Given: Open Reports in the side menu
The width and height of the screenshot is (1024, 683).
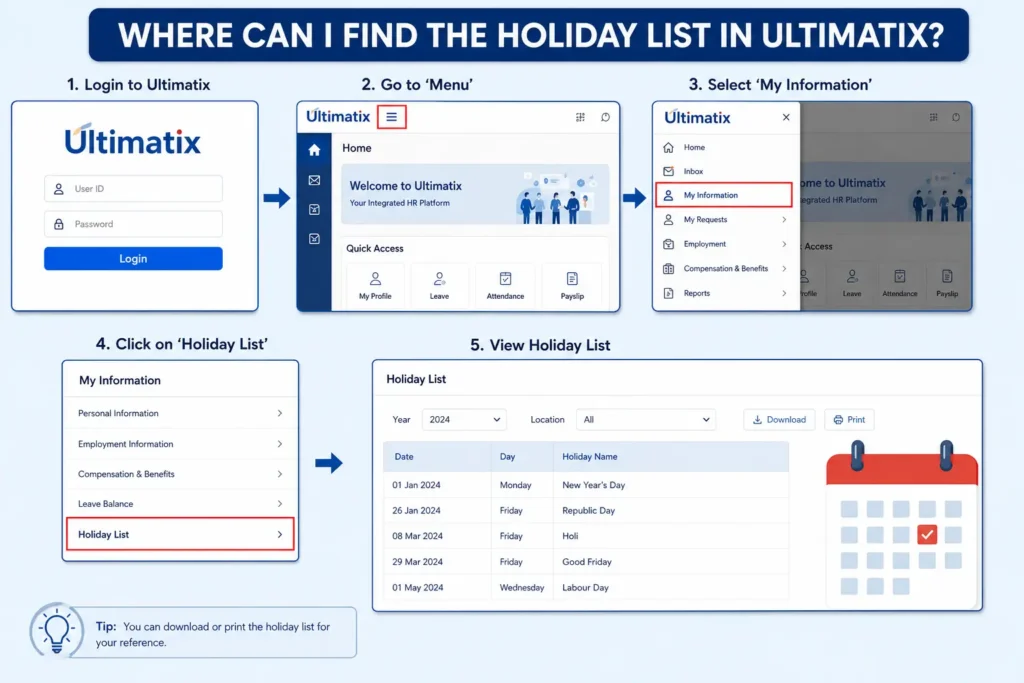Looking at the screenshot, I should click(724, 293).
